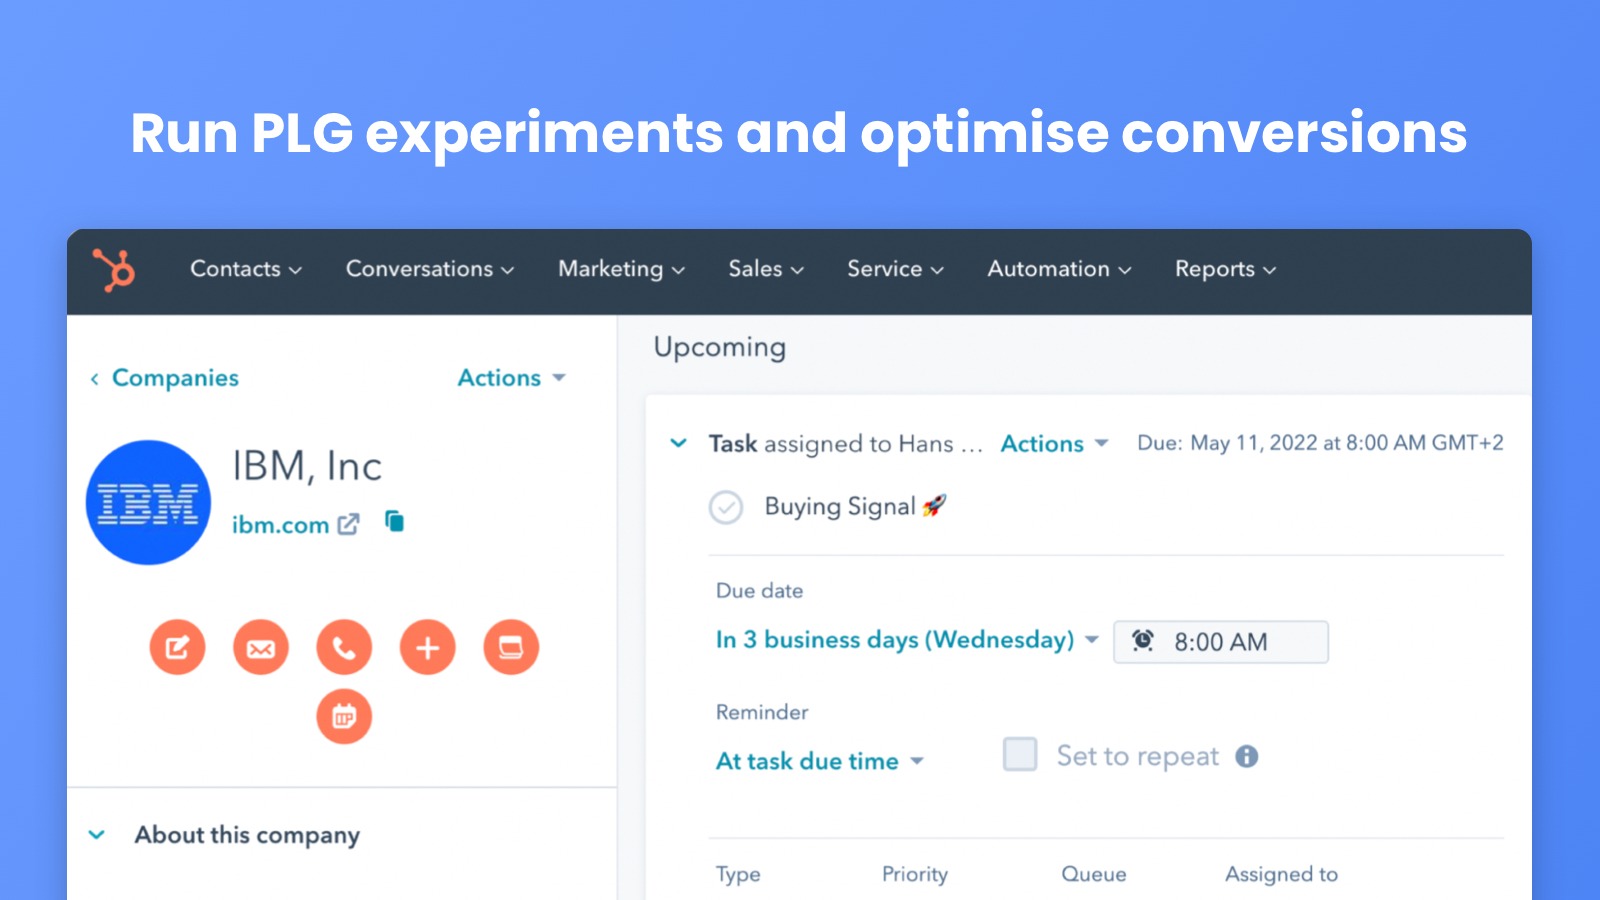Screen dimensions: 1600x900
Task: Collapse the About this company section
Action: pyautogui.click(x=97, y=834)
